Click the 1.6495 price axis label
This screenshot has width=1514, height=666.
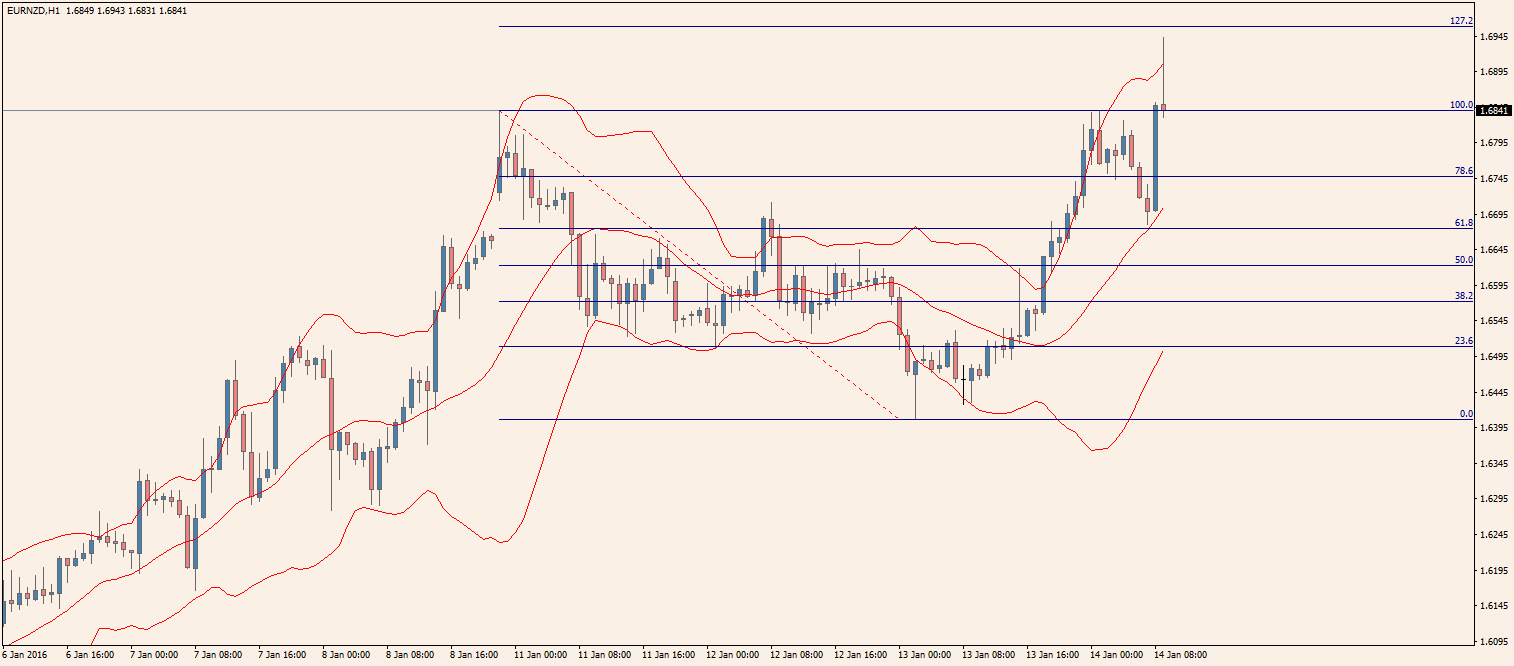[x=1495, y=356]
